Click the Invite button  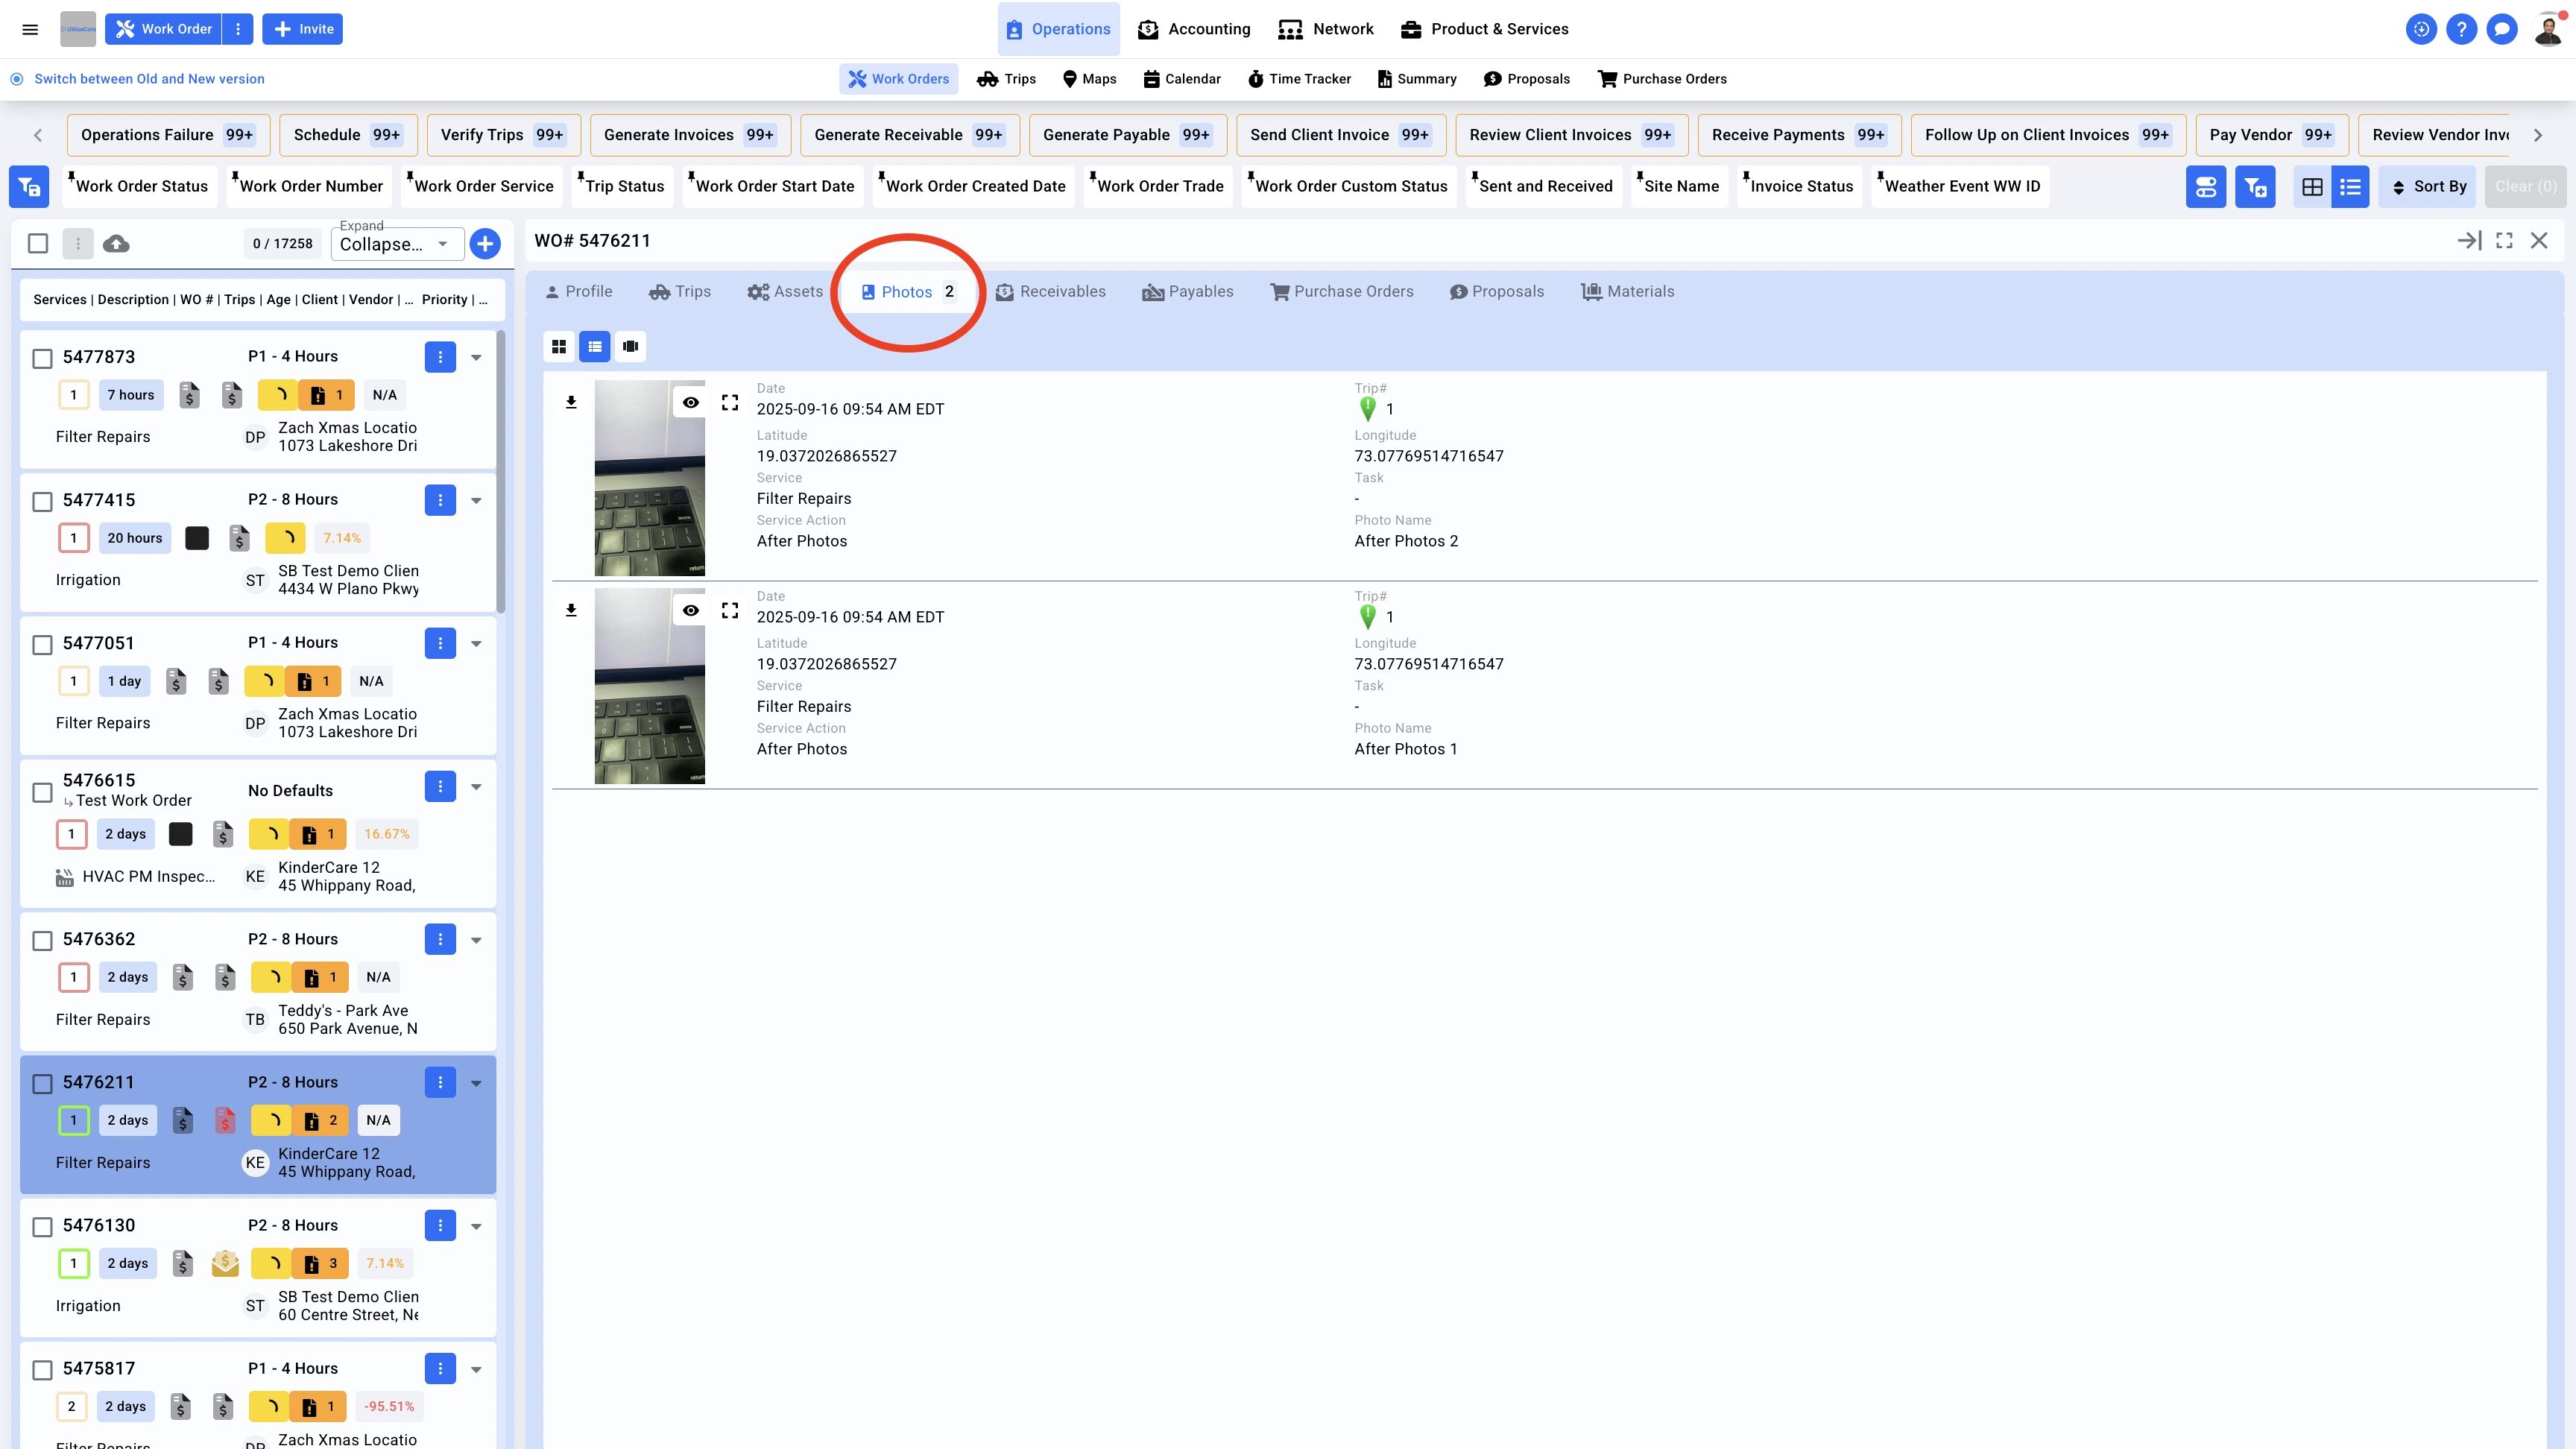coord(303,29)
